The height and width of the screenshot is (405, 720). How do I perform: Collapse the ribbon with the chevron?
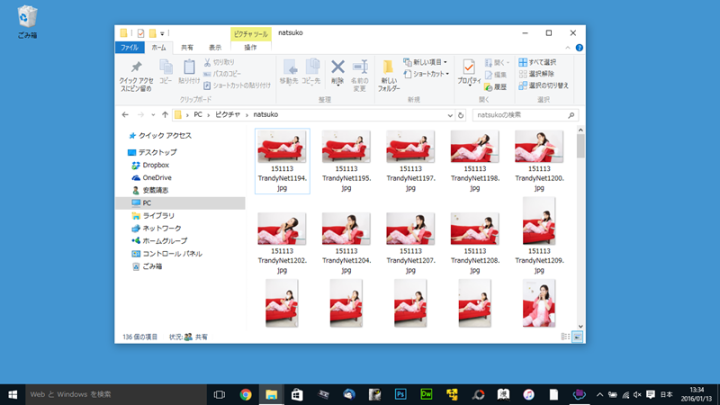568,48
